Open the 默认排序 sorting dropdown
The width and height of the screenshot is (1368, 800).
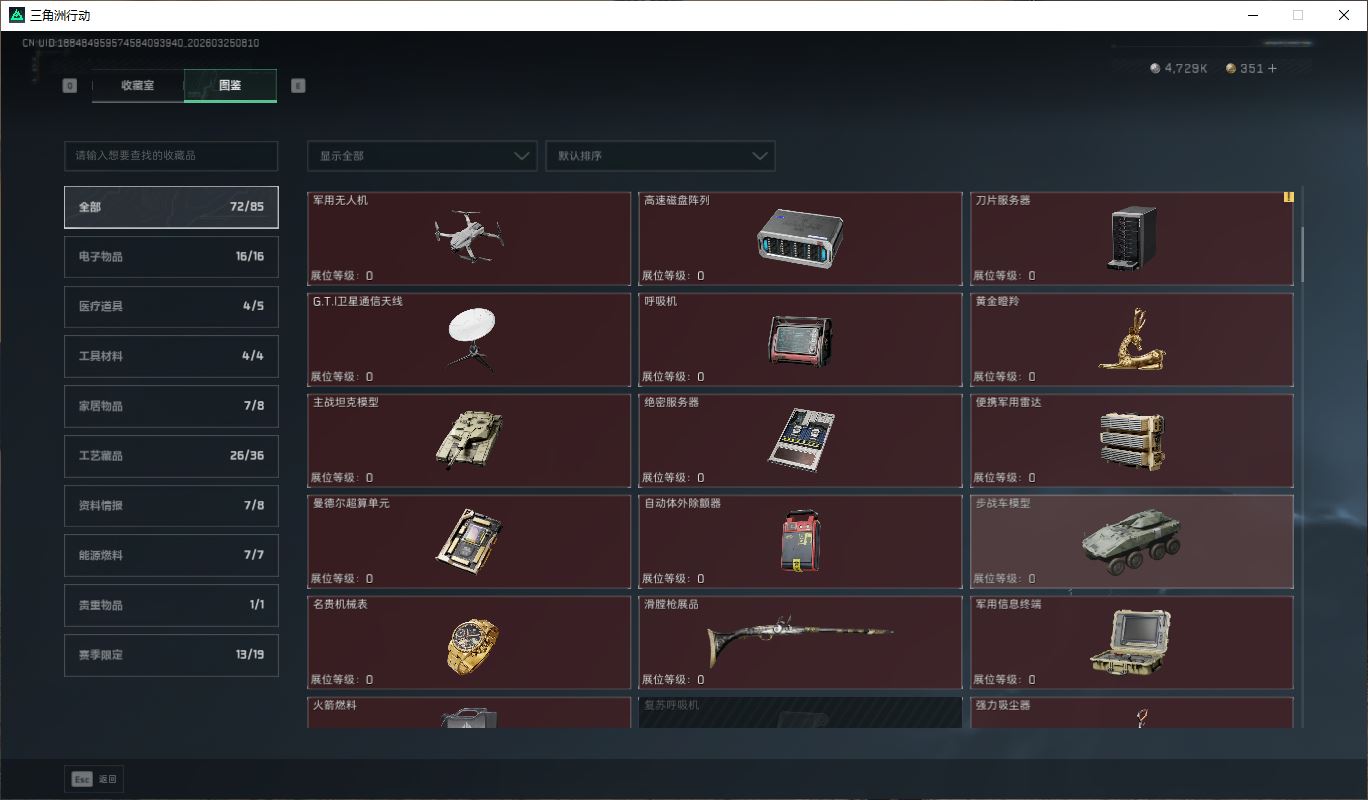(660, 156)
